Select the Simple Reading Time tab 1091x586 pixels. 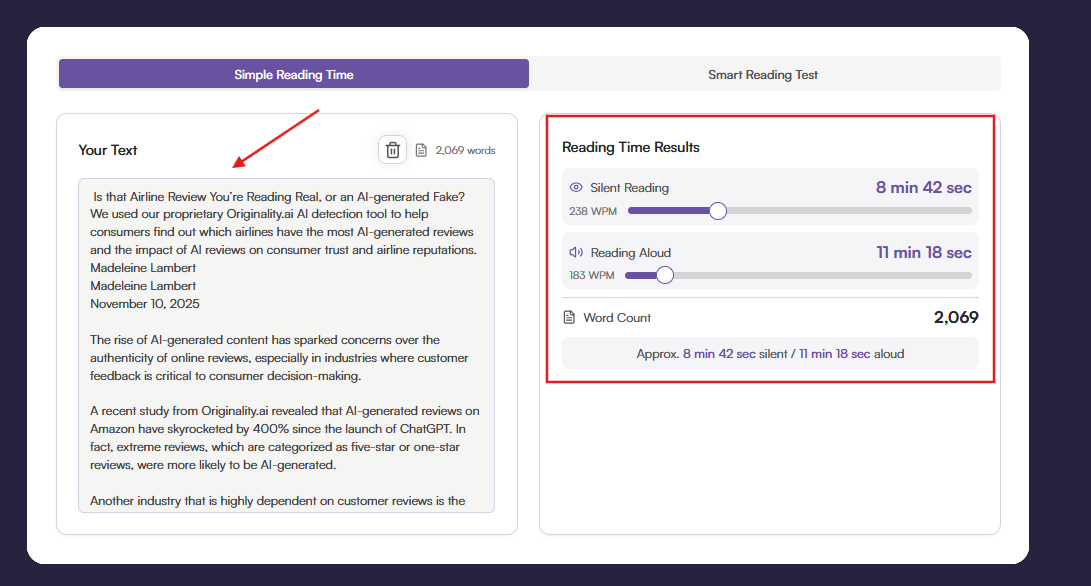pos(294,73)
